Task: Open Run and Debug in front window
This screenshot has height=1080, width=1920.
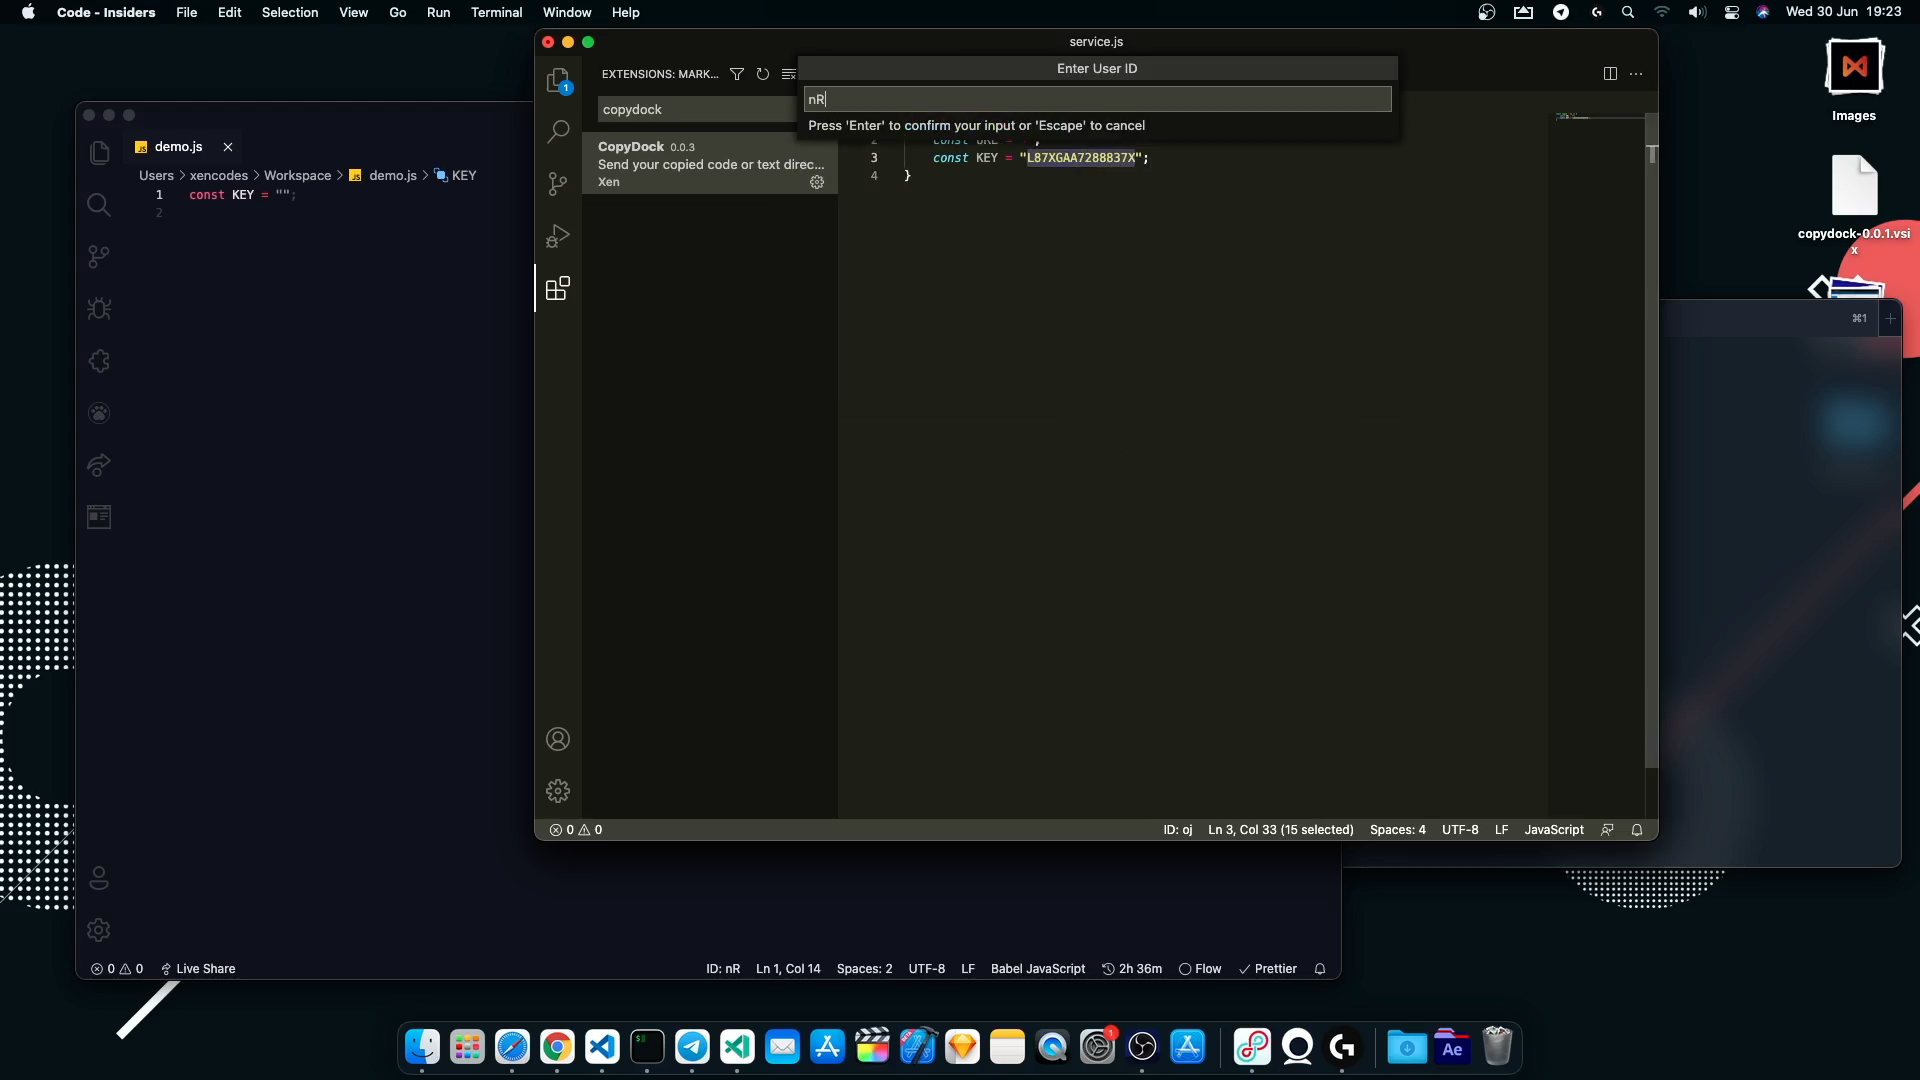Action: point(558,236)
